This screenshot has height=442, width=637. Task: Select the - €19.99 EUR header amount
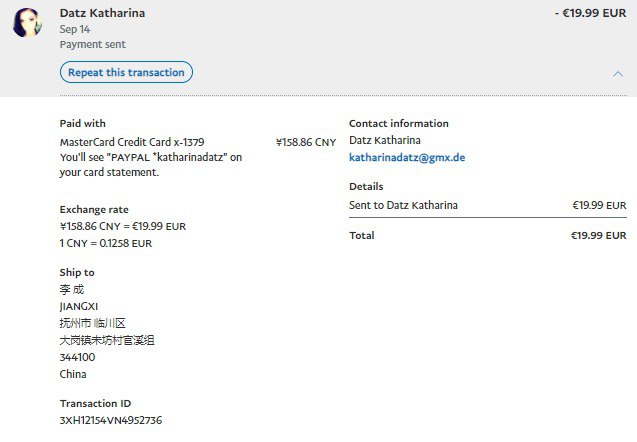click(x=589, y=13)
